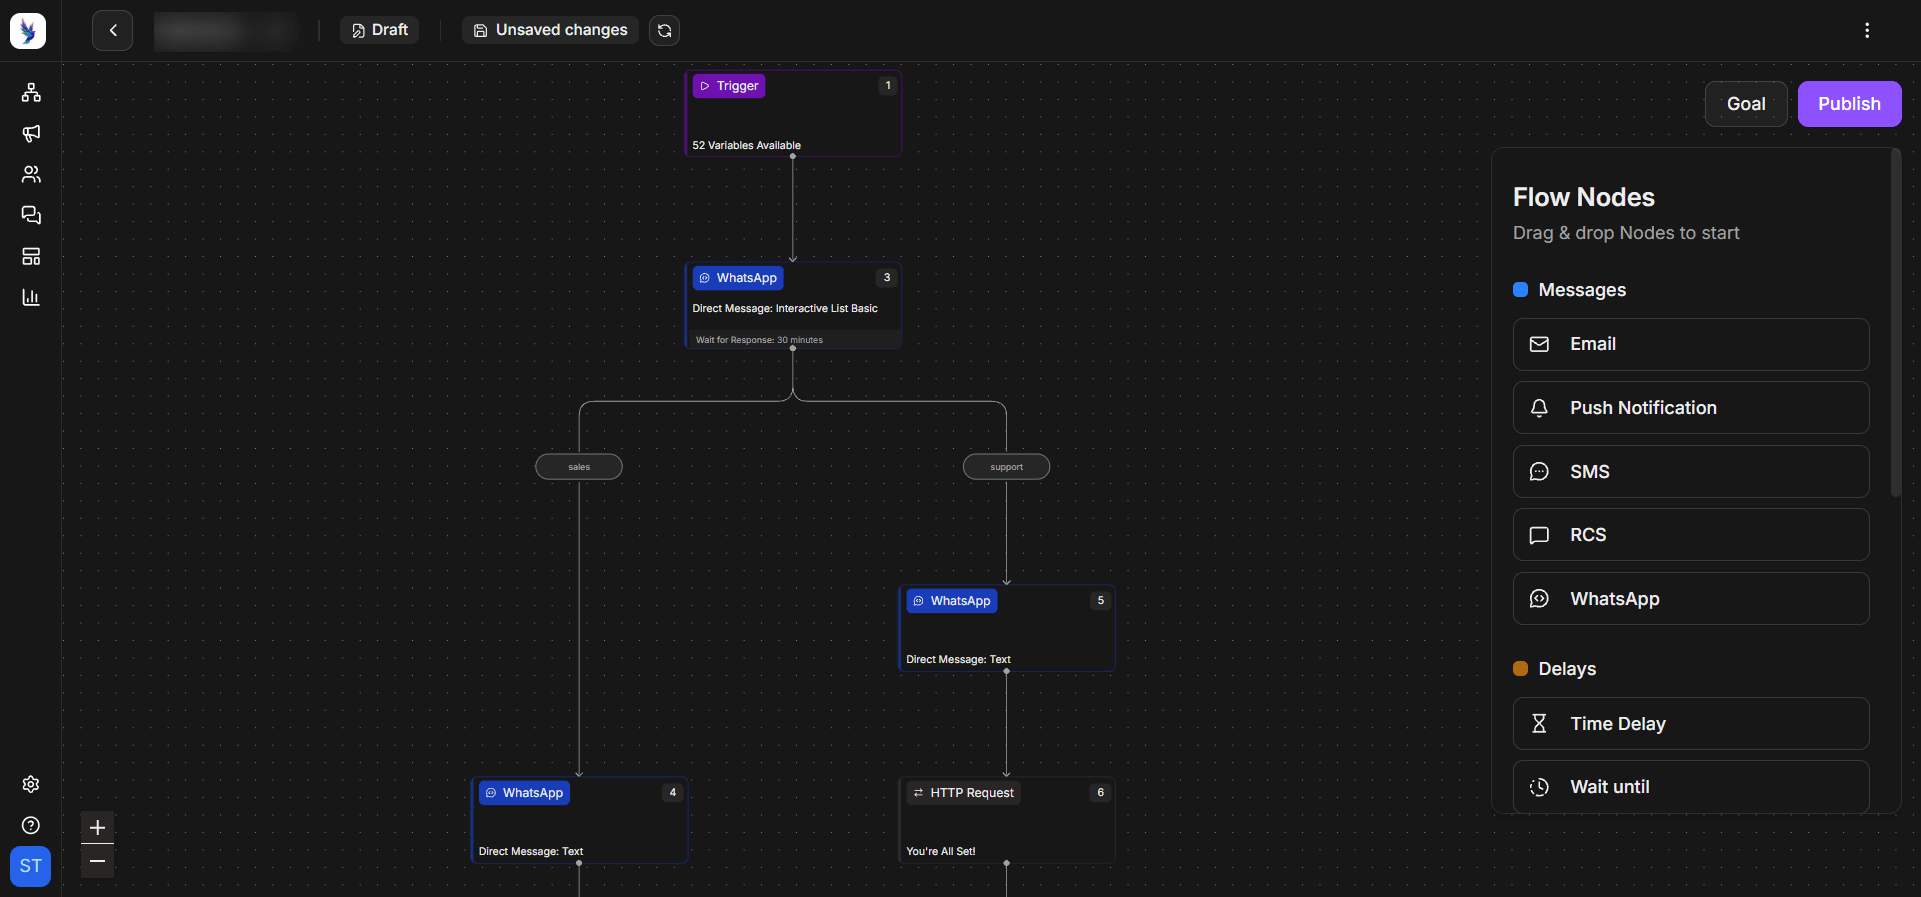Select the RCS message node
The height and width of the screenshot is (897, 1921).
[1691, 535]
